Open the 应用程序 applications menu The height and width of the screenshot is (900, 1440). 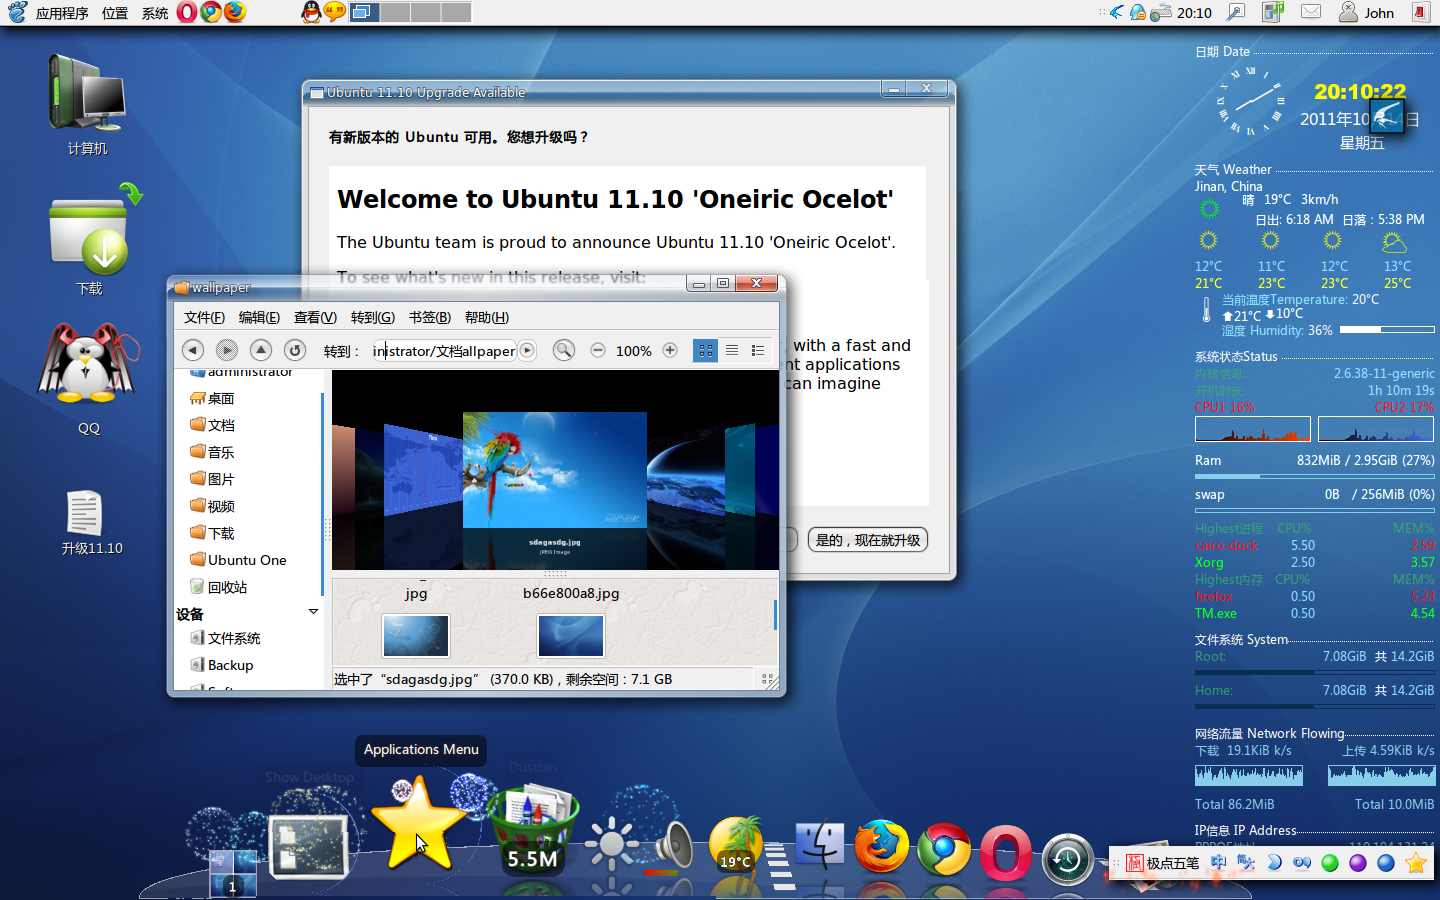click(62, 13)
